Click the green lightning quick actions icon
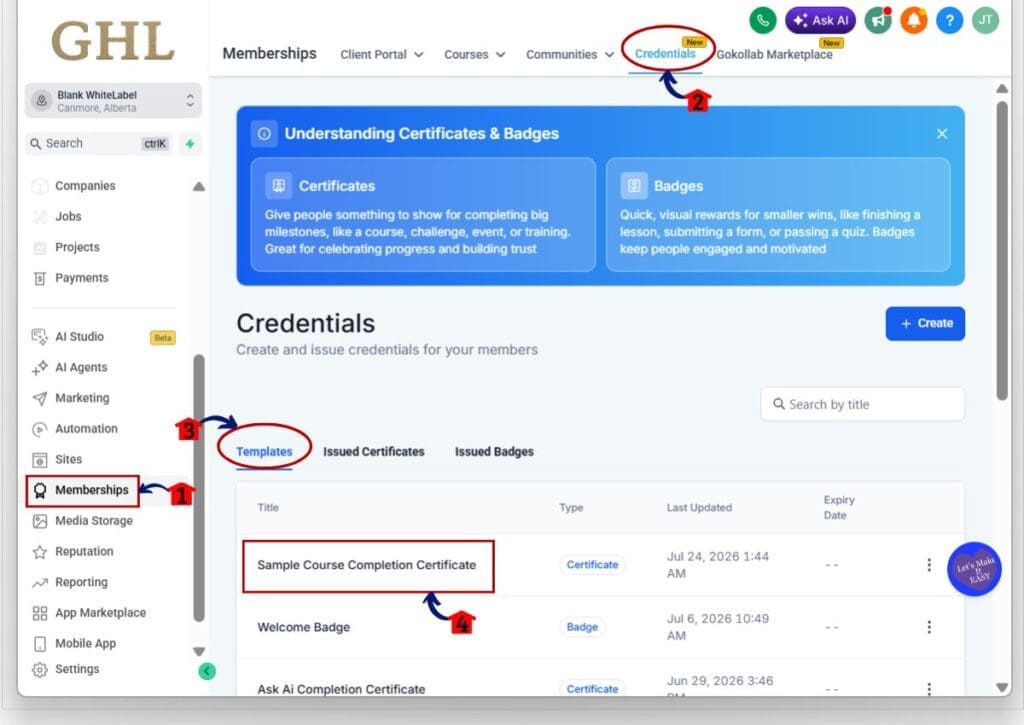Viewport: 1024px width, 725px height. coord(190,143)
